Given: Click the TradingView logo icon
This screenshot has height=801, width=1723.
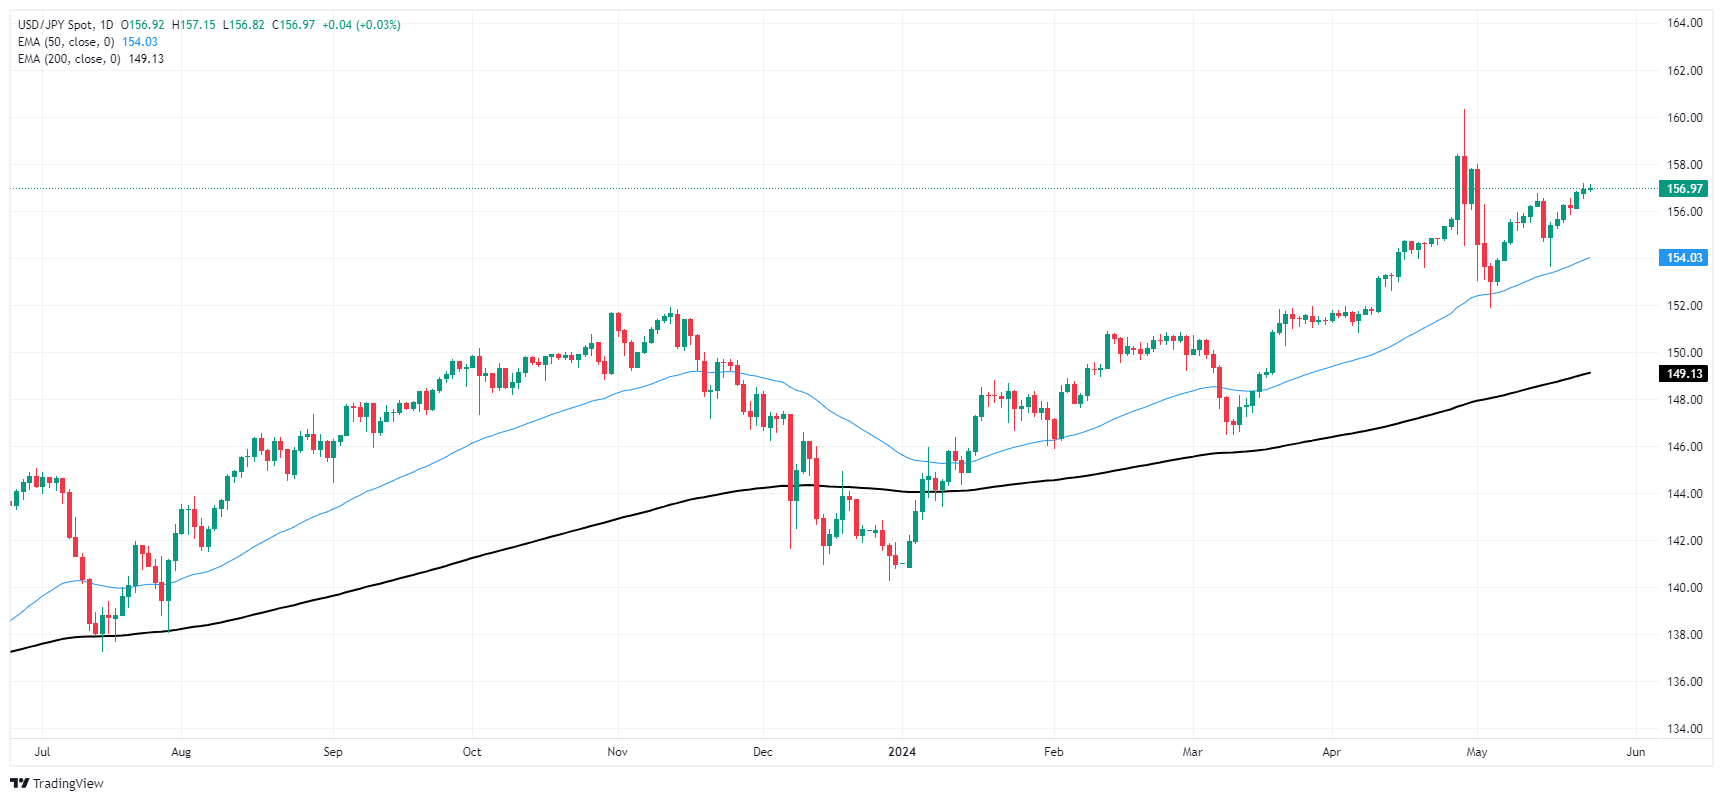Looking at the screenshot, I should tap(19, 784).
